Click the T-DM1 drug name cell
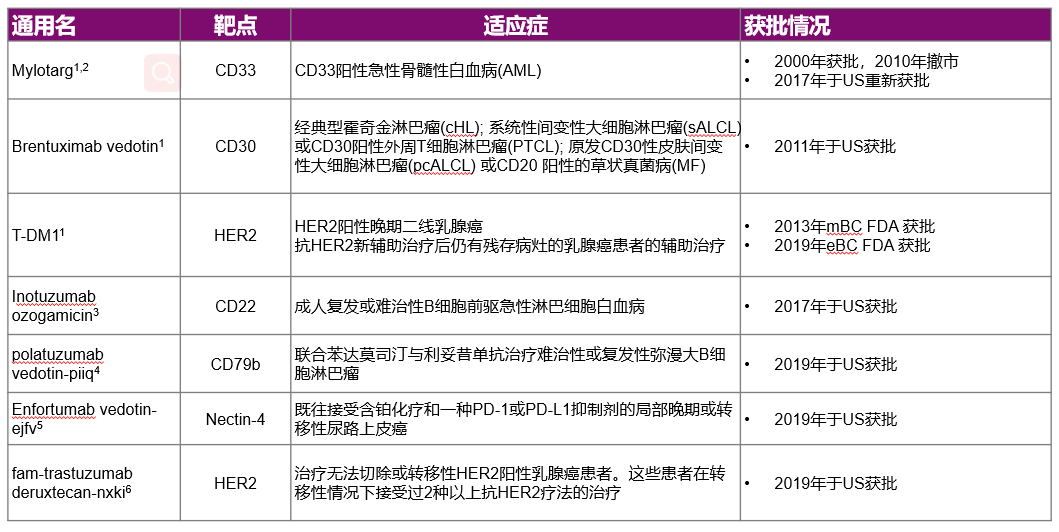1059x532 pixels. tap(94, 235)
